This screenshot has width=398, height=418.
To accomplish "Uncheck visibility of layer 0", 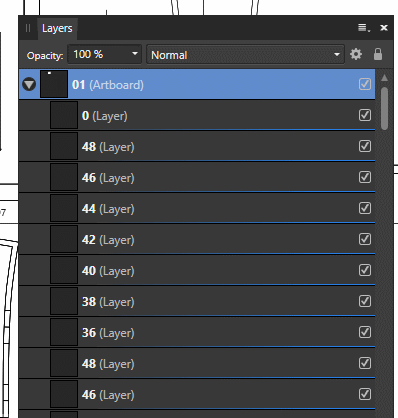I will click(365, 115).
